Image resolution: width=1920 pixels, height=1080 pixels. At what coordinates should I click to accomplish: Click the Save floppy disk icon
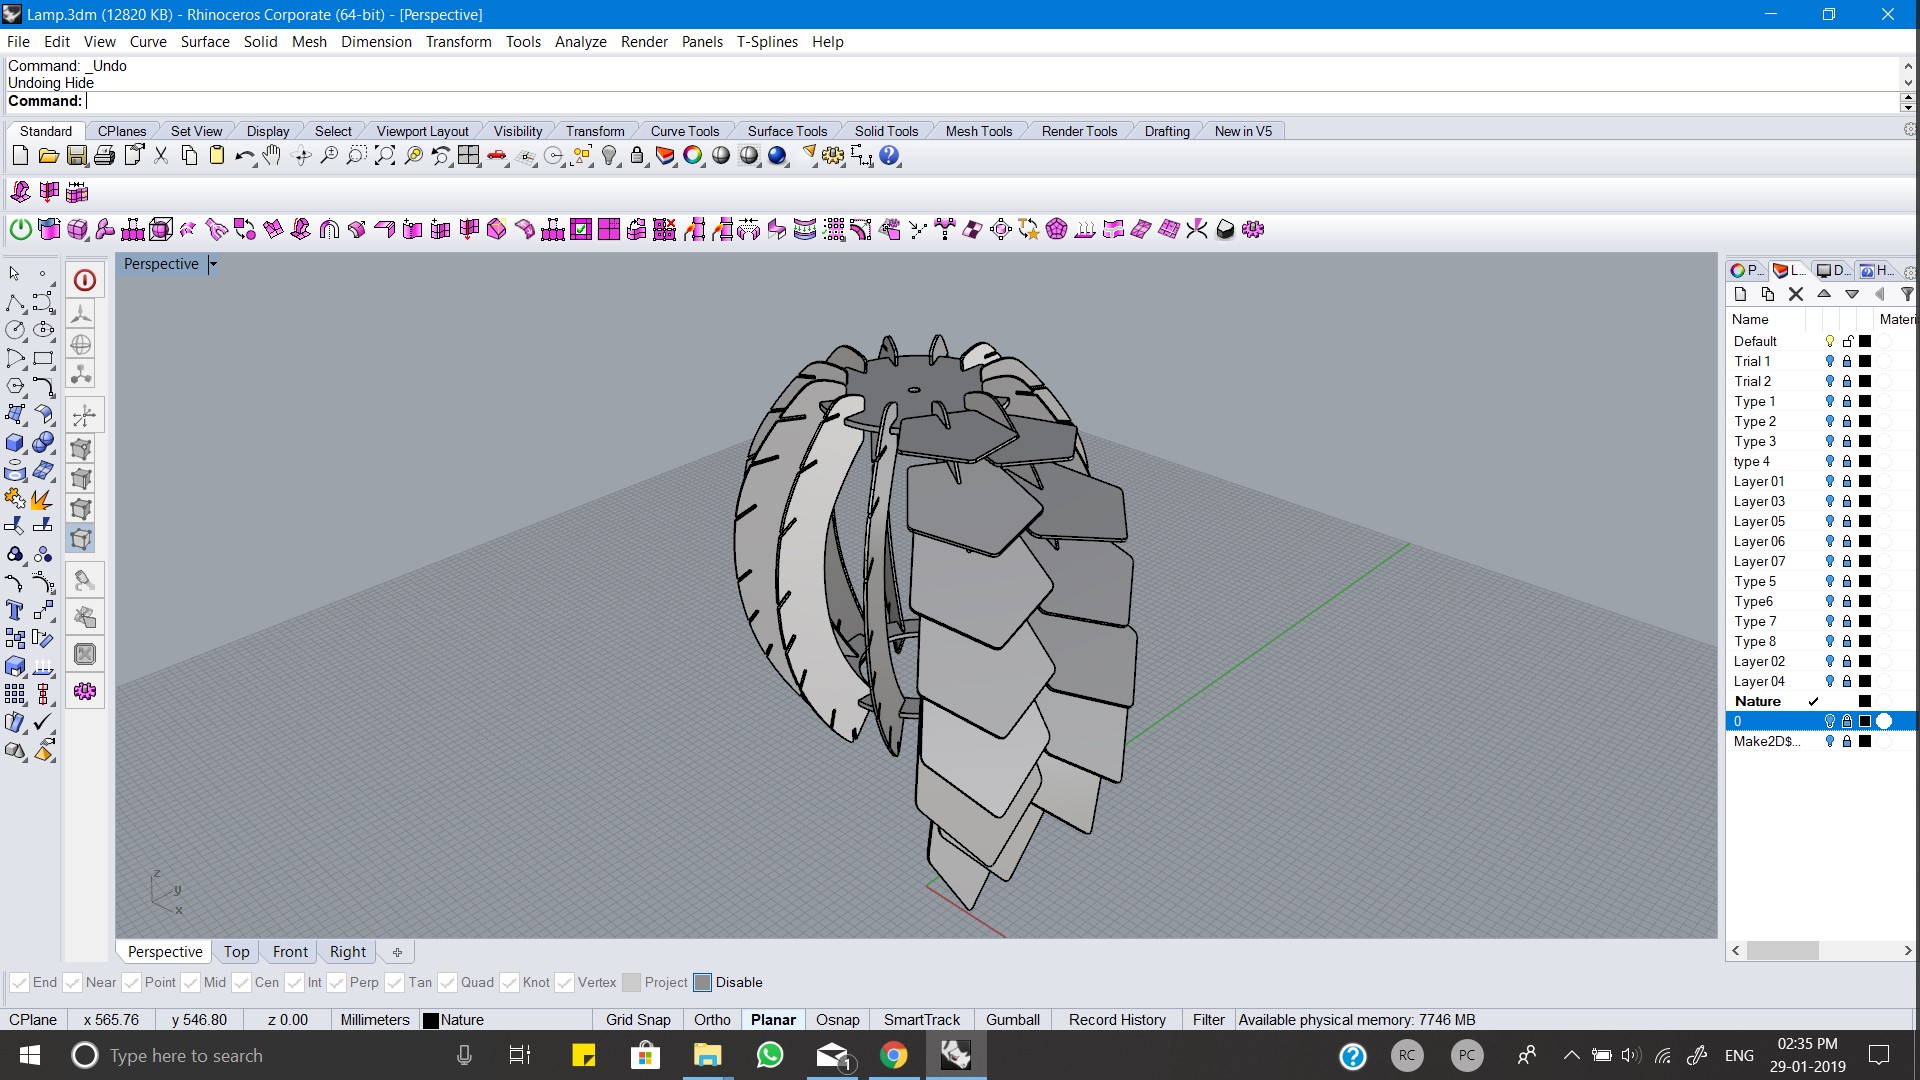point(77,156)
